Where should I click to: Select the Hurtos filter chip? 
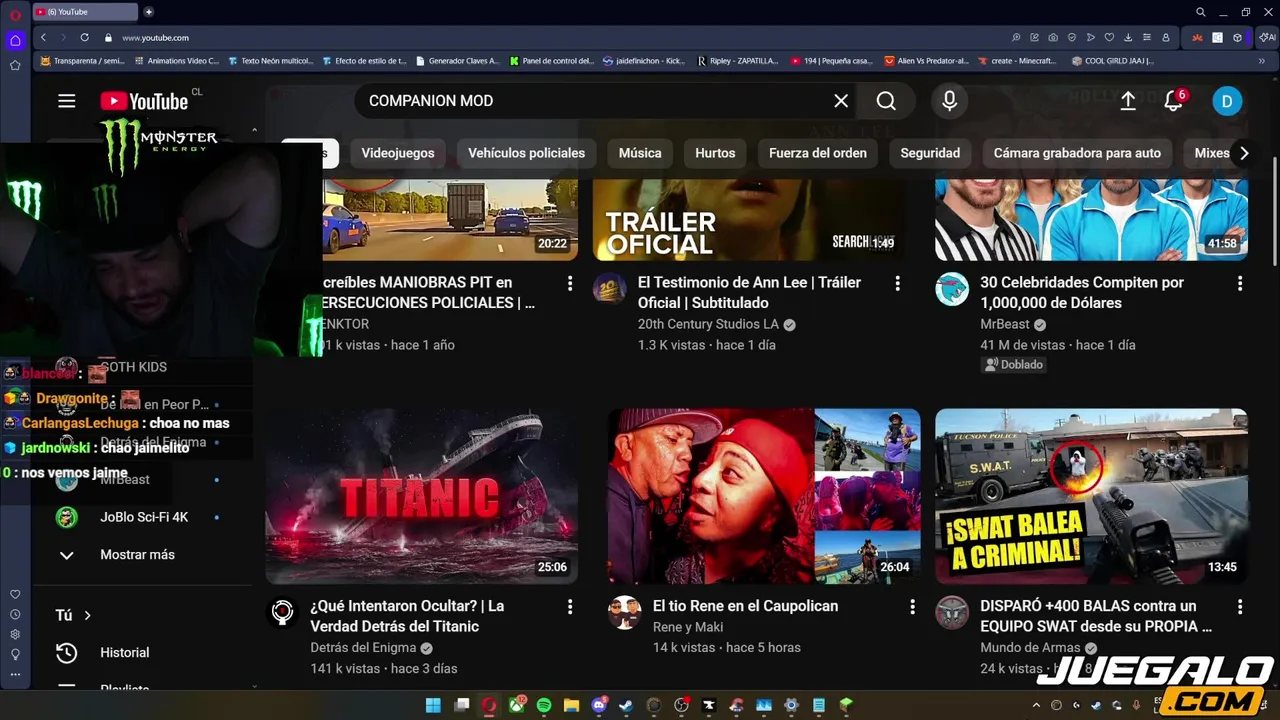[715, 153]
